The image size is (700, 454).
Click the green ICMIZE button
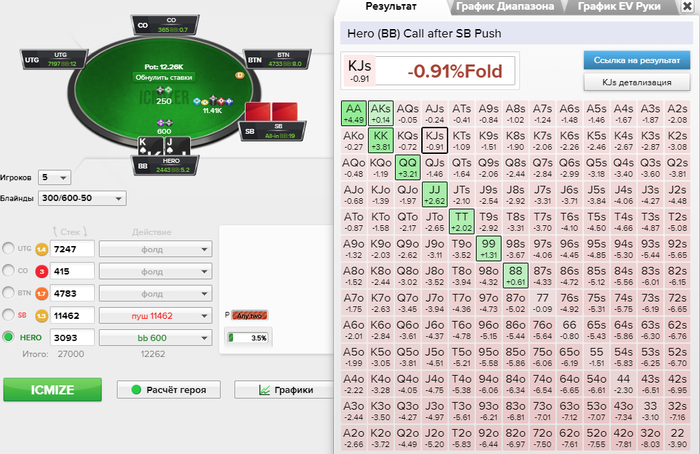pos(52,390)
